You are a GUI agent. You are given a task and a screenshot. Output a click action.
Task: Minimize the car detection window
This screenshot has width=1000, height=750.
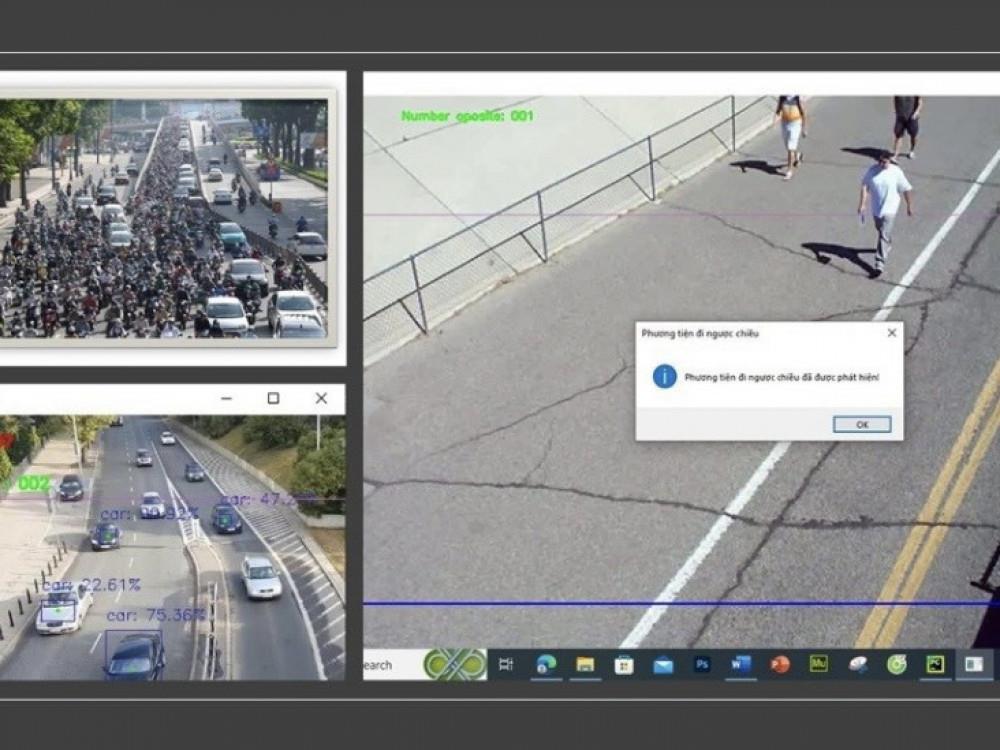click(x=226, y=398)
